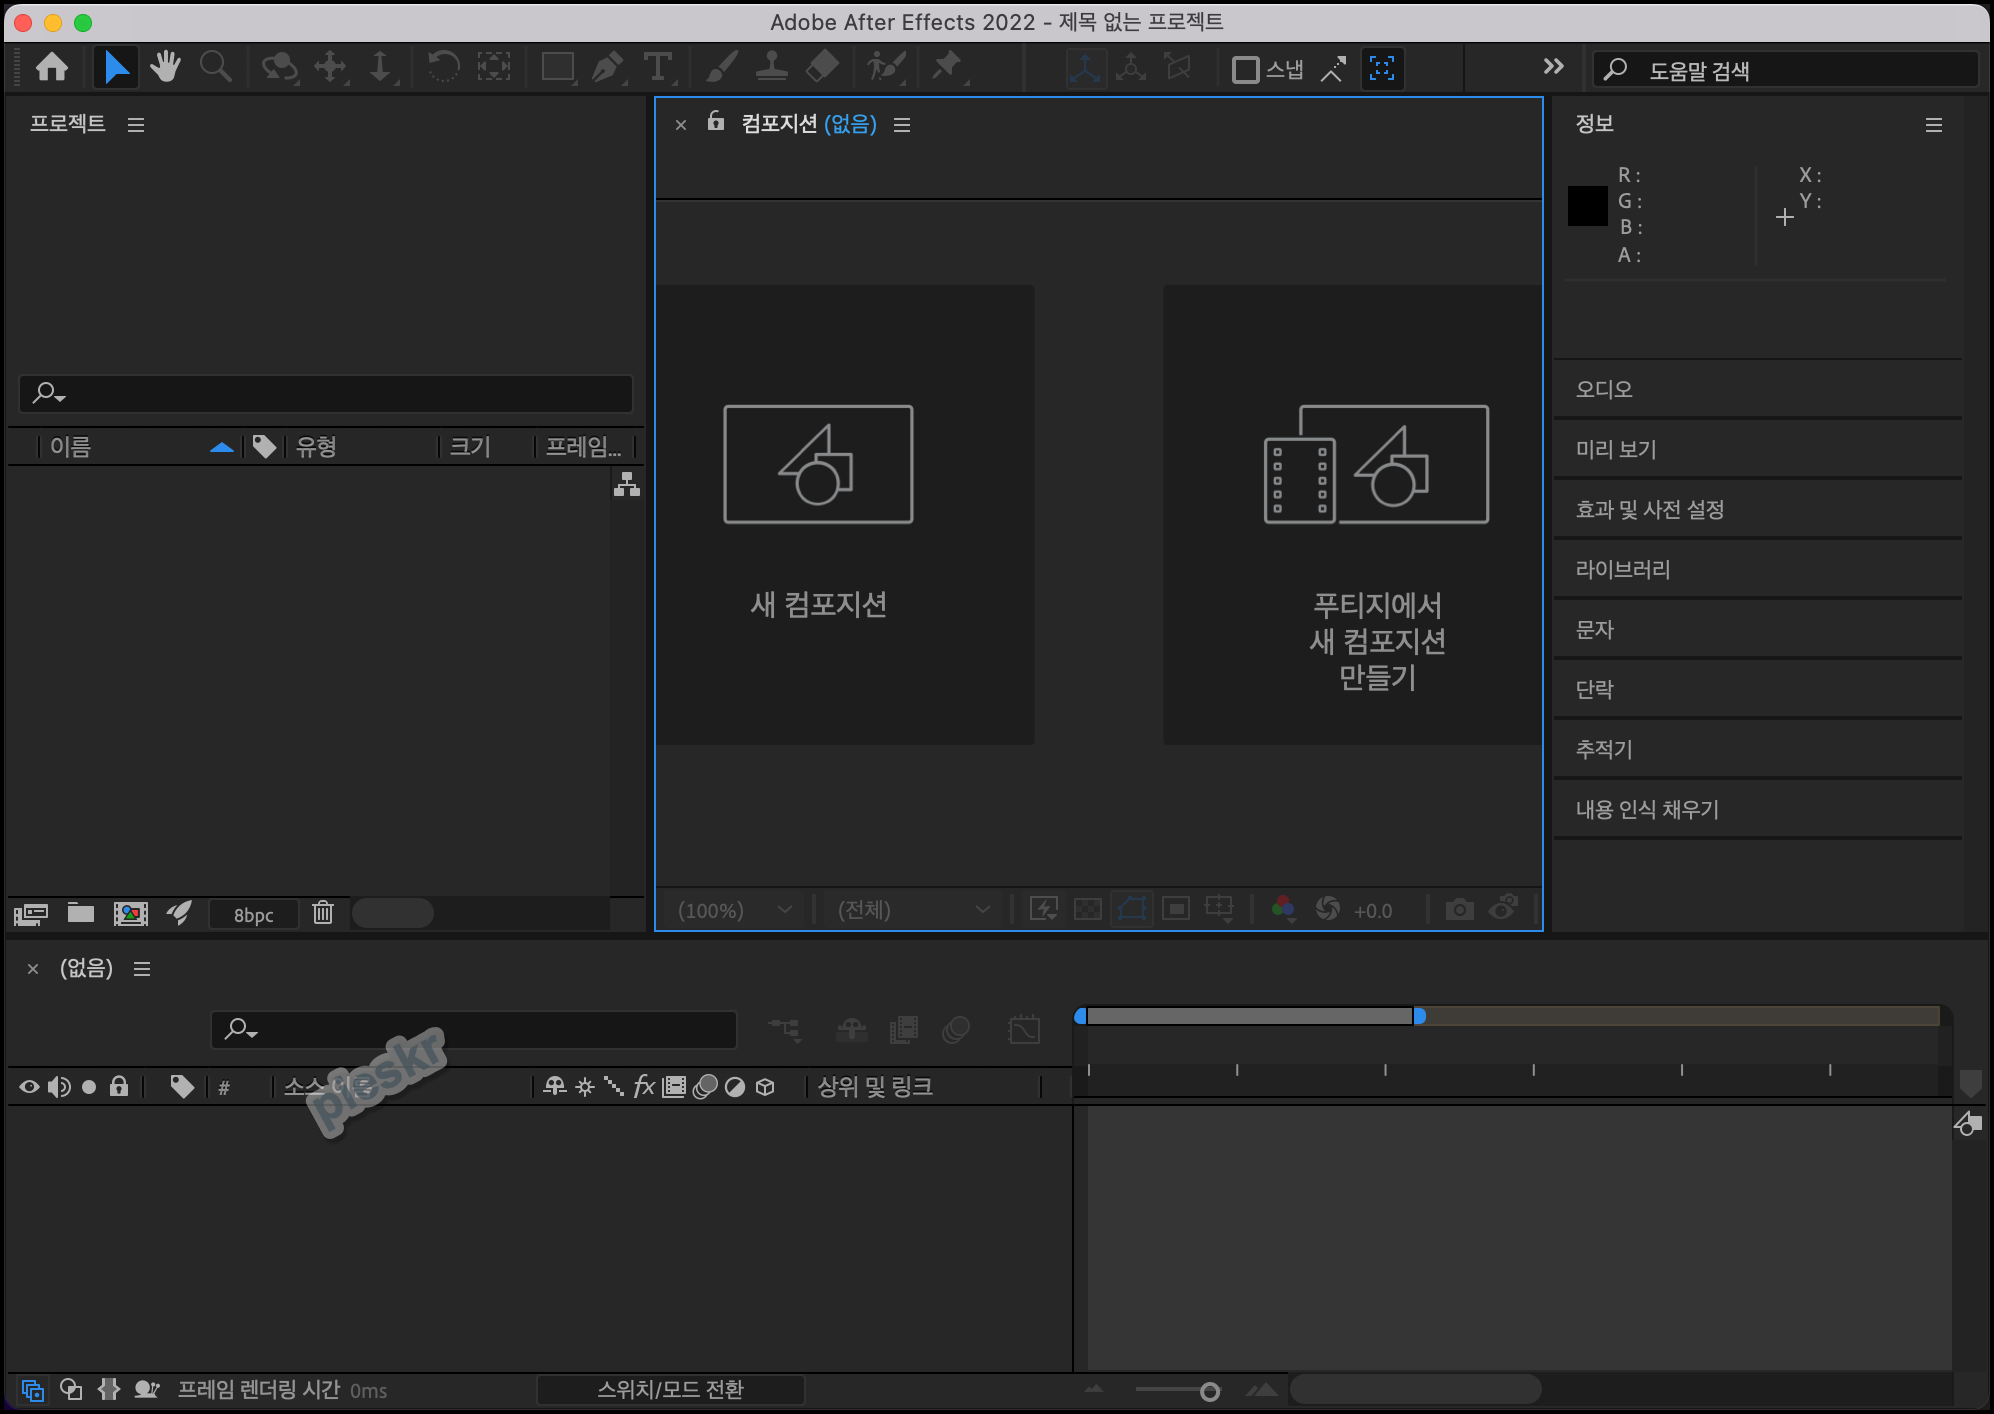Click the 새 컴포지션 button

coord(818,515)
